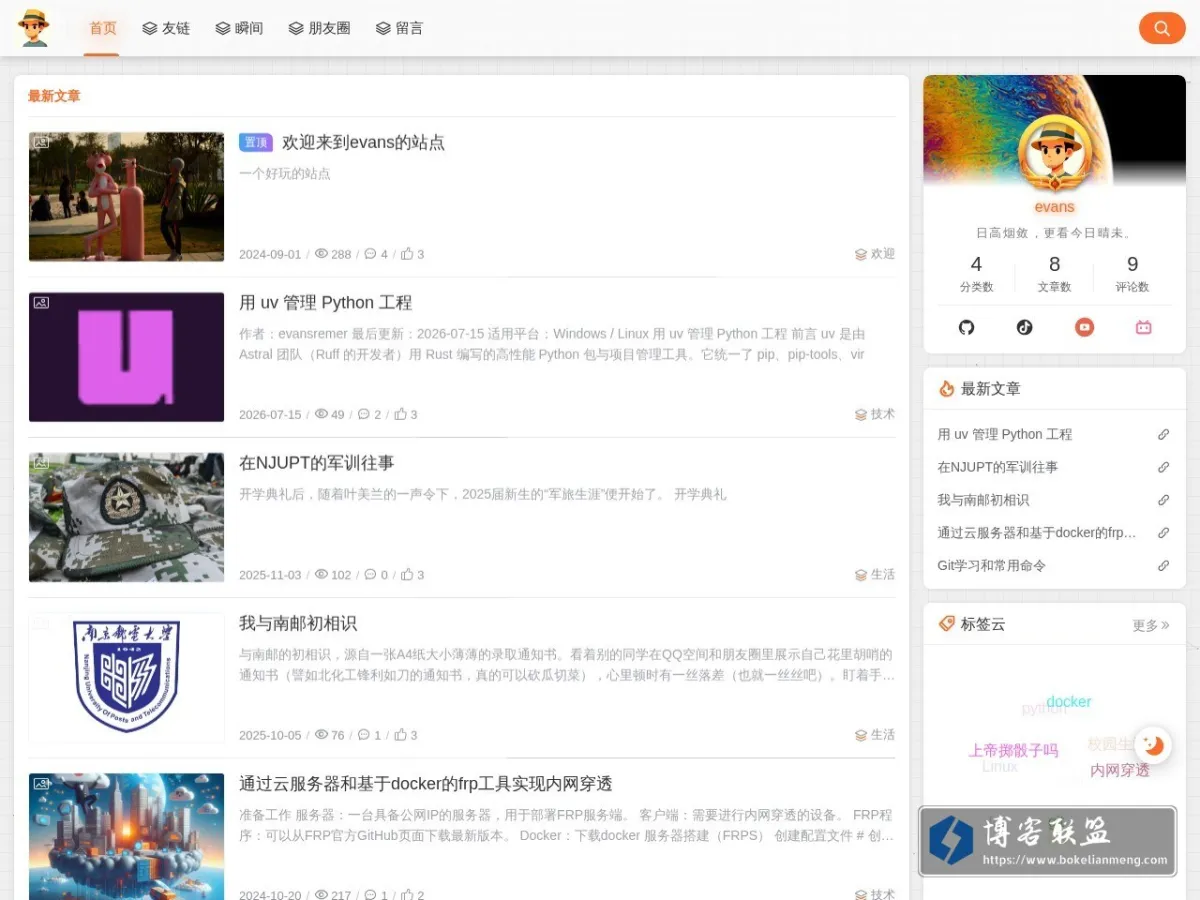The width and height of the screenshot is (1200, 900).
Task: Select 上帝掷骰子吗 tag in tag cloud
Action: coord(1013,751)
